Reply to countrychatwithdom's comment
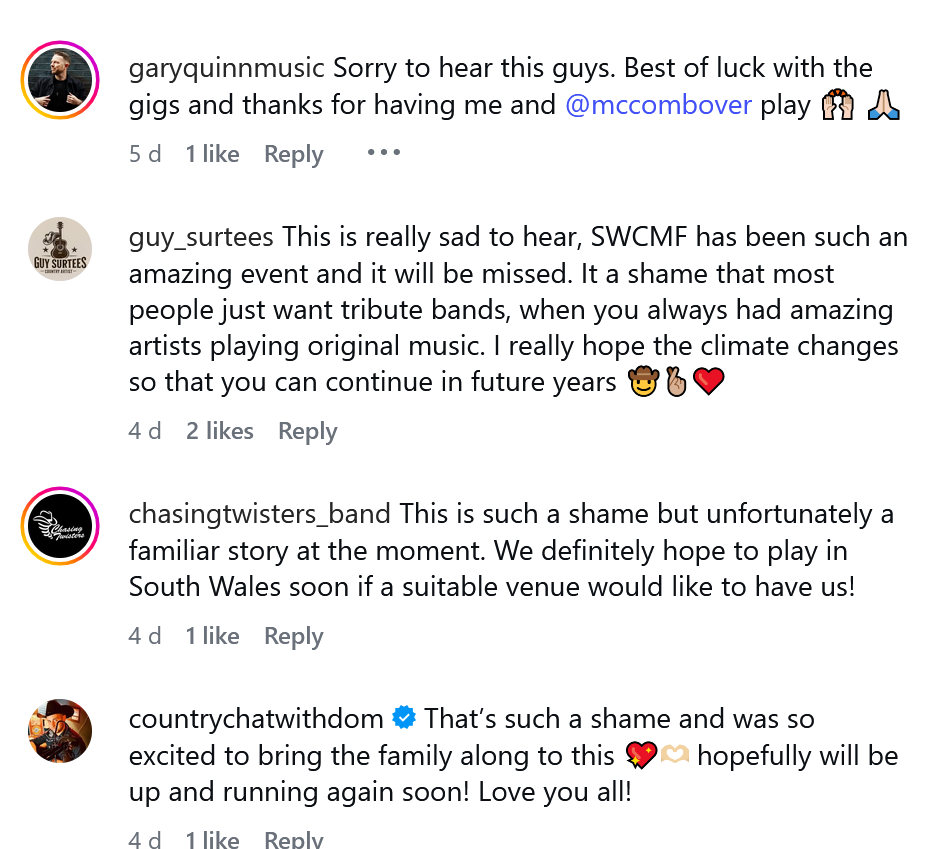 pos(293,839)
